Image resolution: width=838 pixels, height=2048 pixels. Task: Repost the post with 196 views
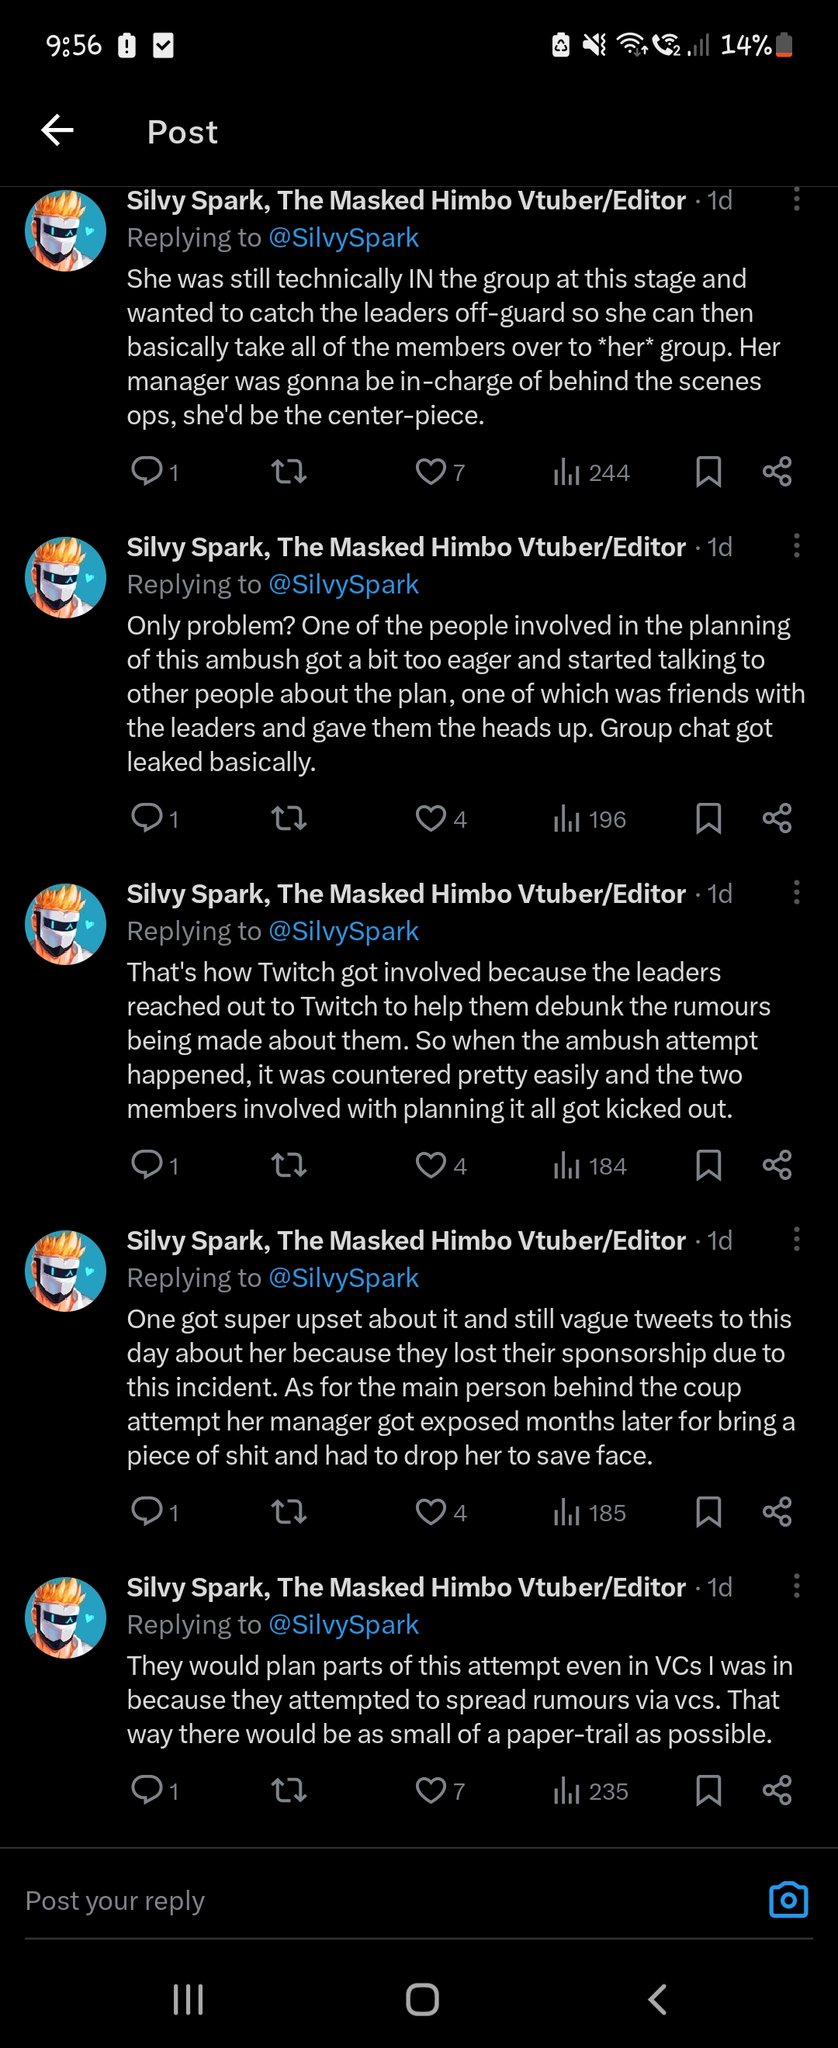[x=289, y=819]
